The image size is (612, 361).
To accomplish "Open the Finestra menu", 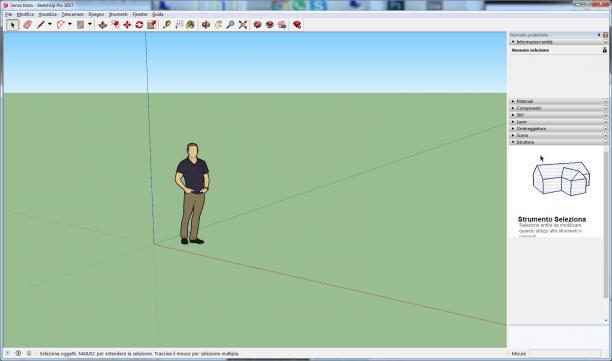I will (x=140, y=14).
